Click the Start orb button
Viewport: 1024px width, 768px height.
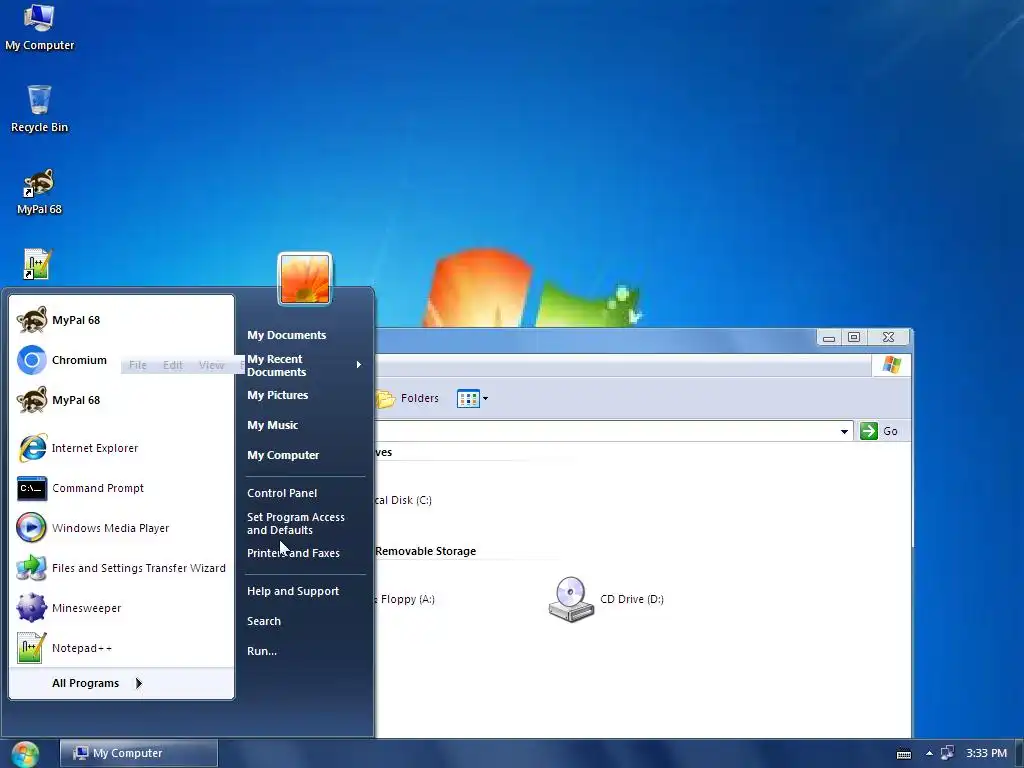(x=25, y=754)
